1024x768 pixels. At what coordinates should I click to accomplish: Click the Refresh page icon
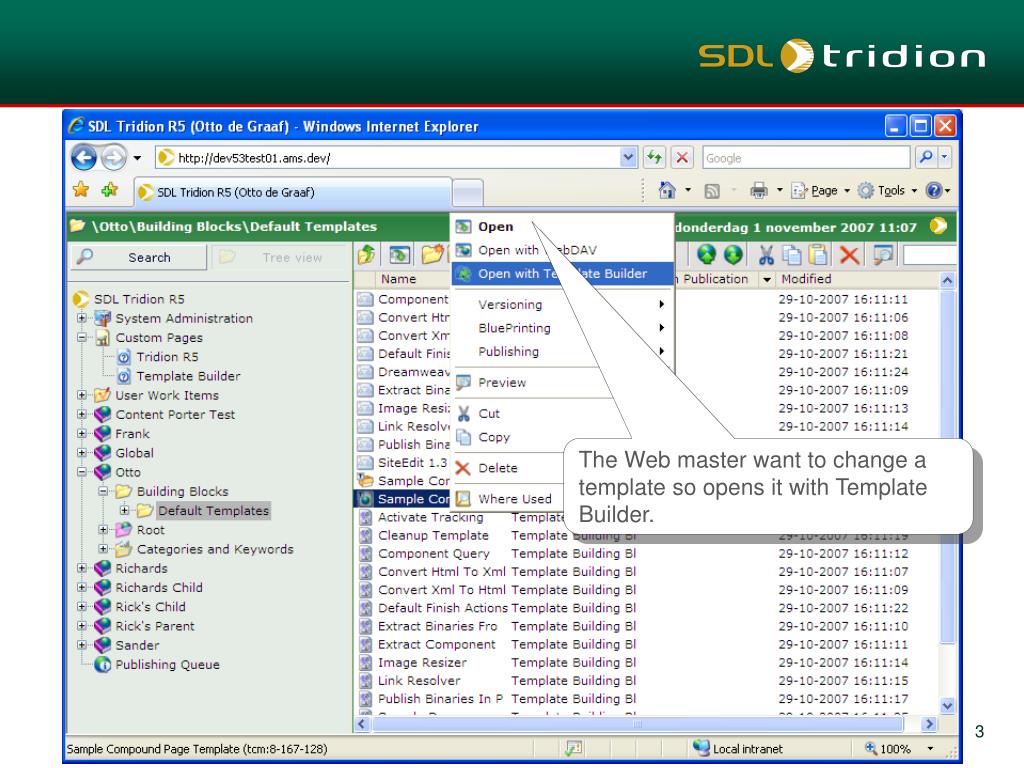click(654, 157)
